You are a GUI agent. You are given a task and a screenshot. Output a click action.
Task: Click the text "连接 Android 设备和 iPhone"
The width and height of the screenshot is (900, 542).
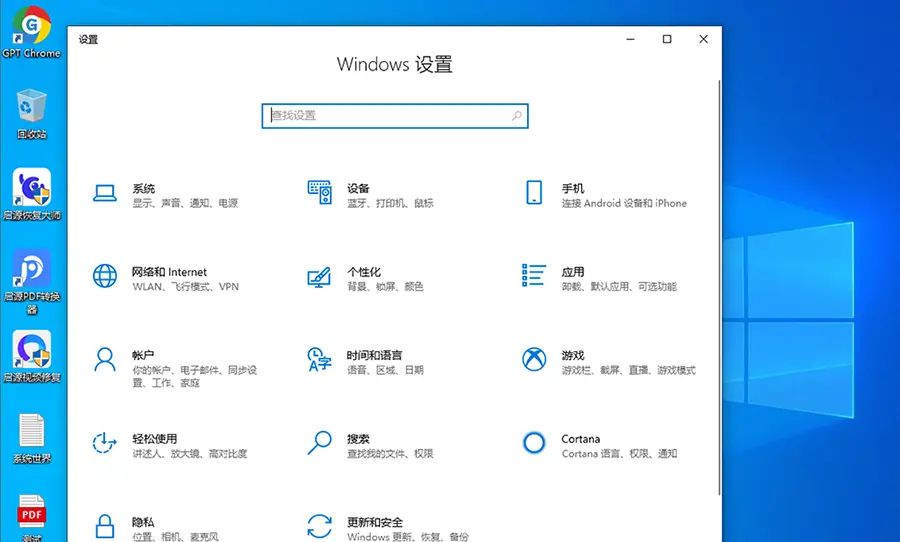click(624, 203)
